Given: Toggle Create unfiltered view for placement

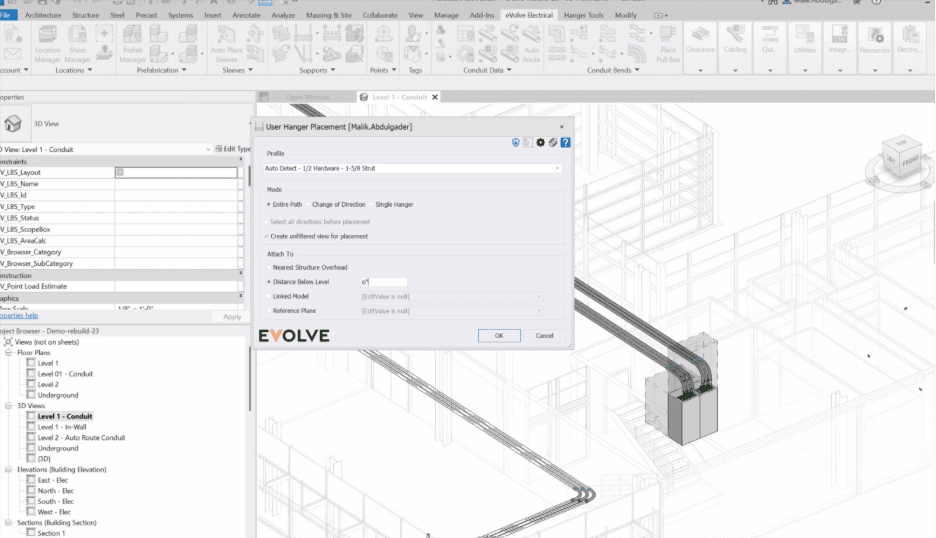Looking at the screenshot, I should click(x=317, y=236).
